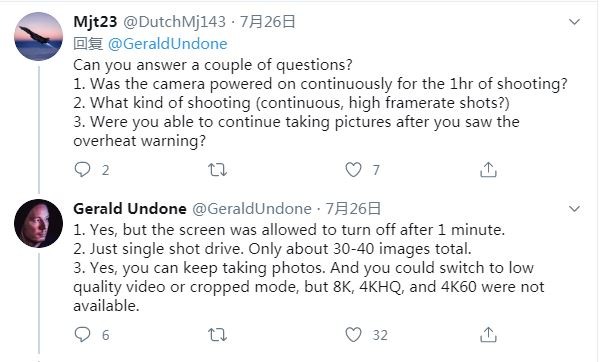Open the more-options chevron on Mjt23's tweet

coord(574,22)
